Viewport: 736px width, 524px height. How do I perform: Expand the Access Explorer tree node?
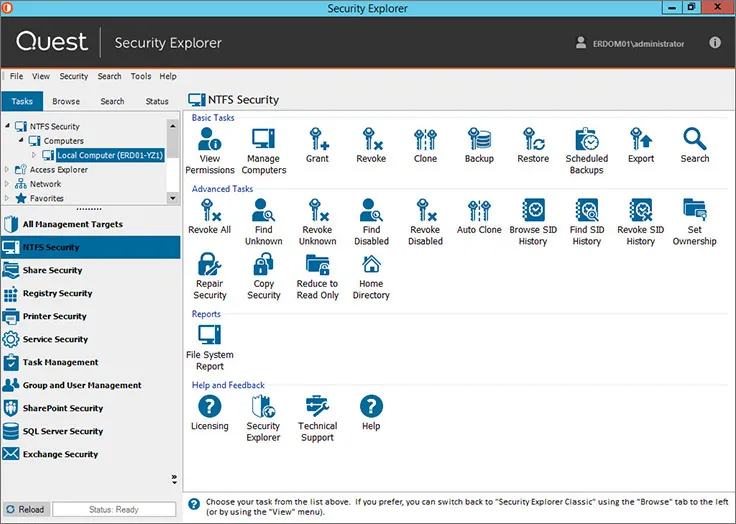click(x=8, y=170)
